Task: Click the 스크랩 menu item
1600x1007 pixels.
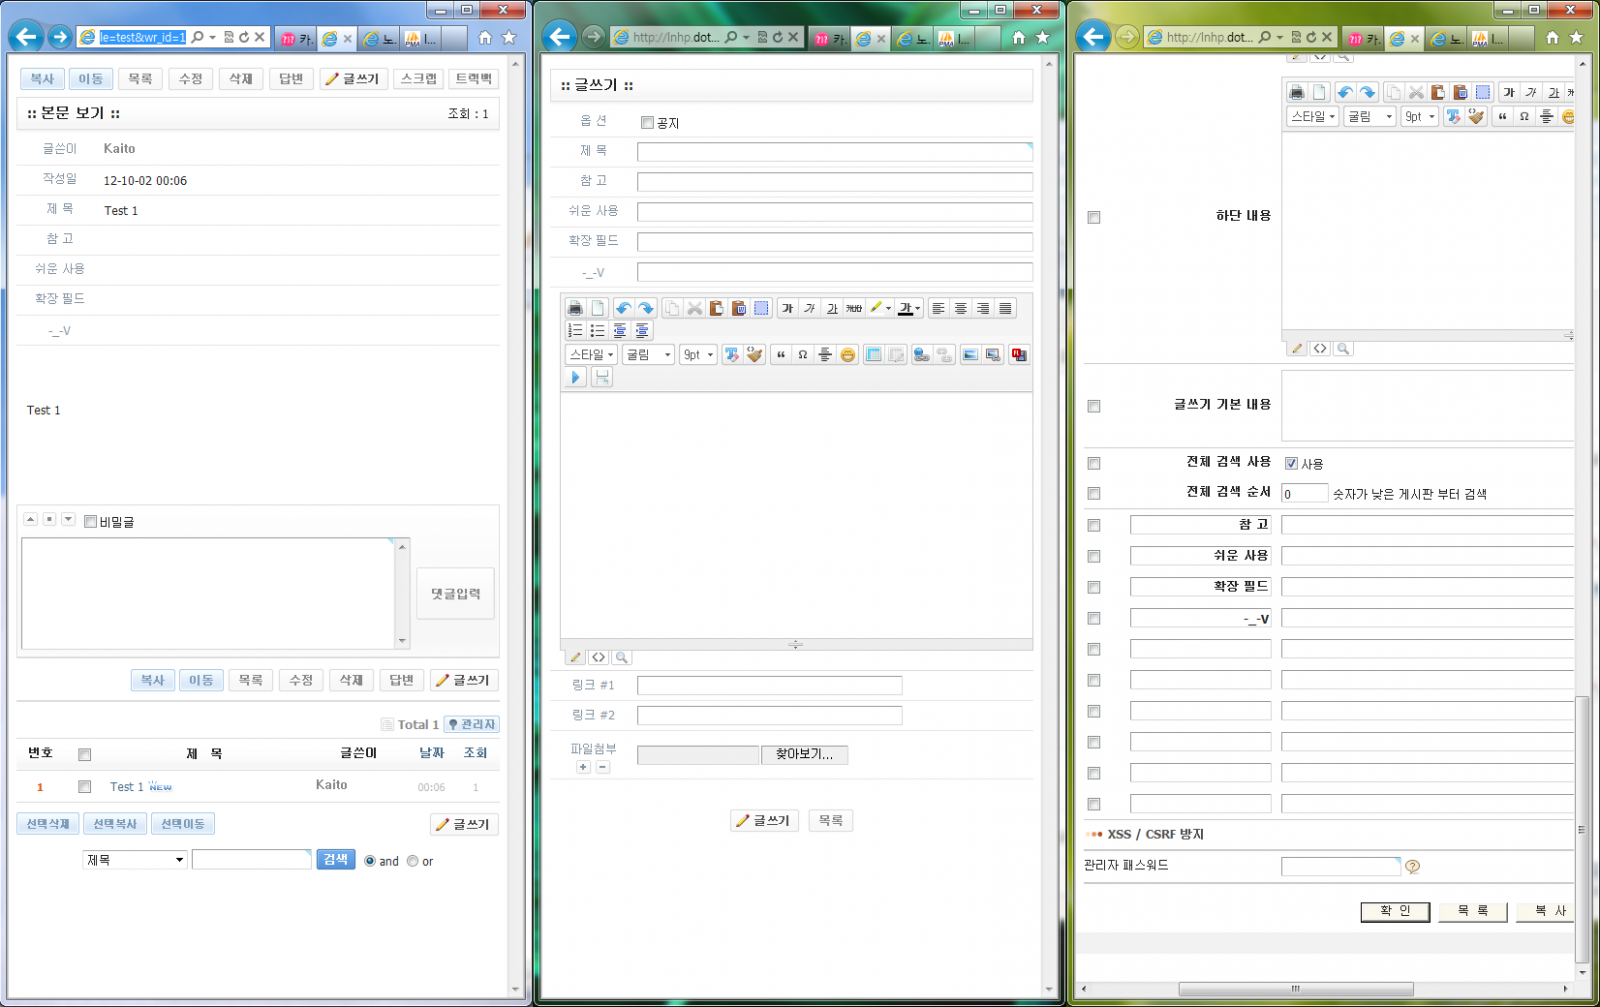Action: click(419, 79)
